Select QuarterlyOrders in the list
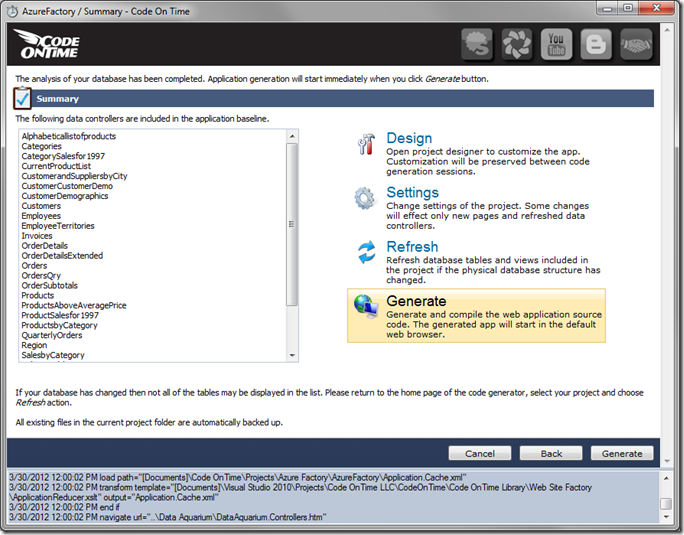 click(x=52, y=336)
